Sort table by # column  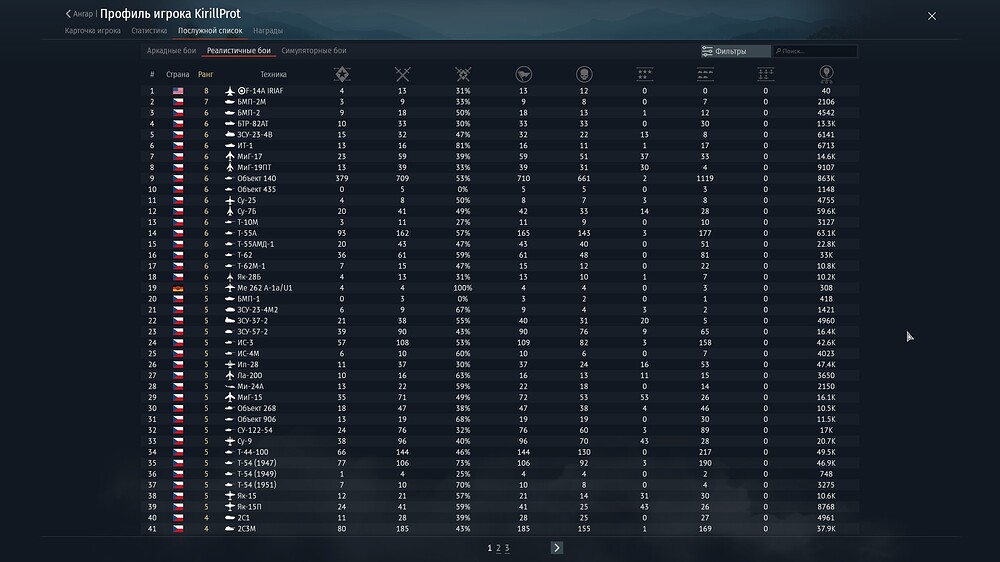[x=152, y=75]
